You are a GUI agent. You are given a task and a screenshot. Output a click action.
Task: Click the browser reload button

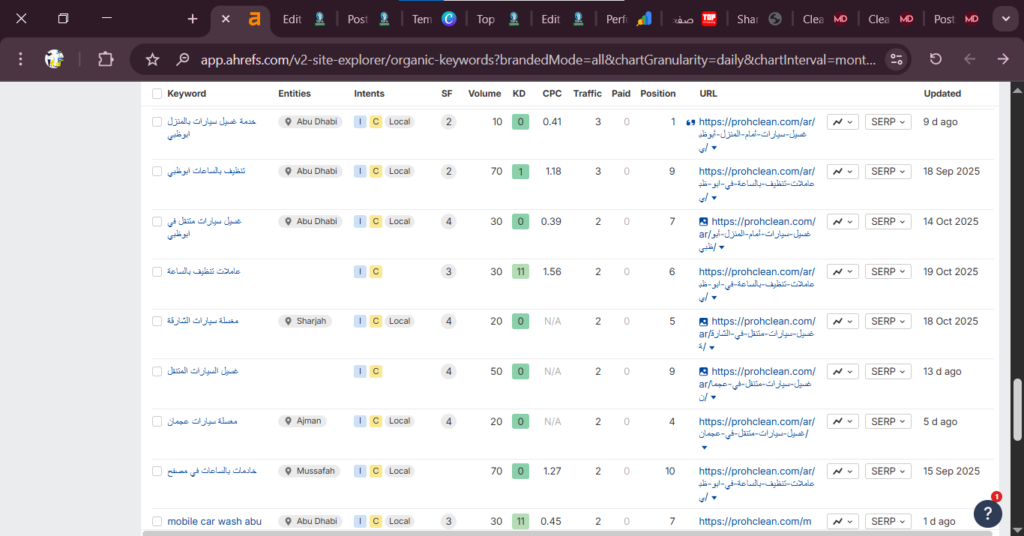(x=935, y=59)
